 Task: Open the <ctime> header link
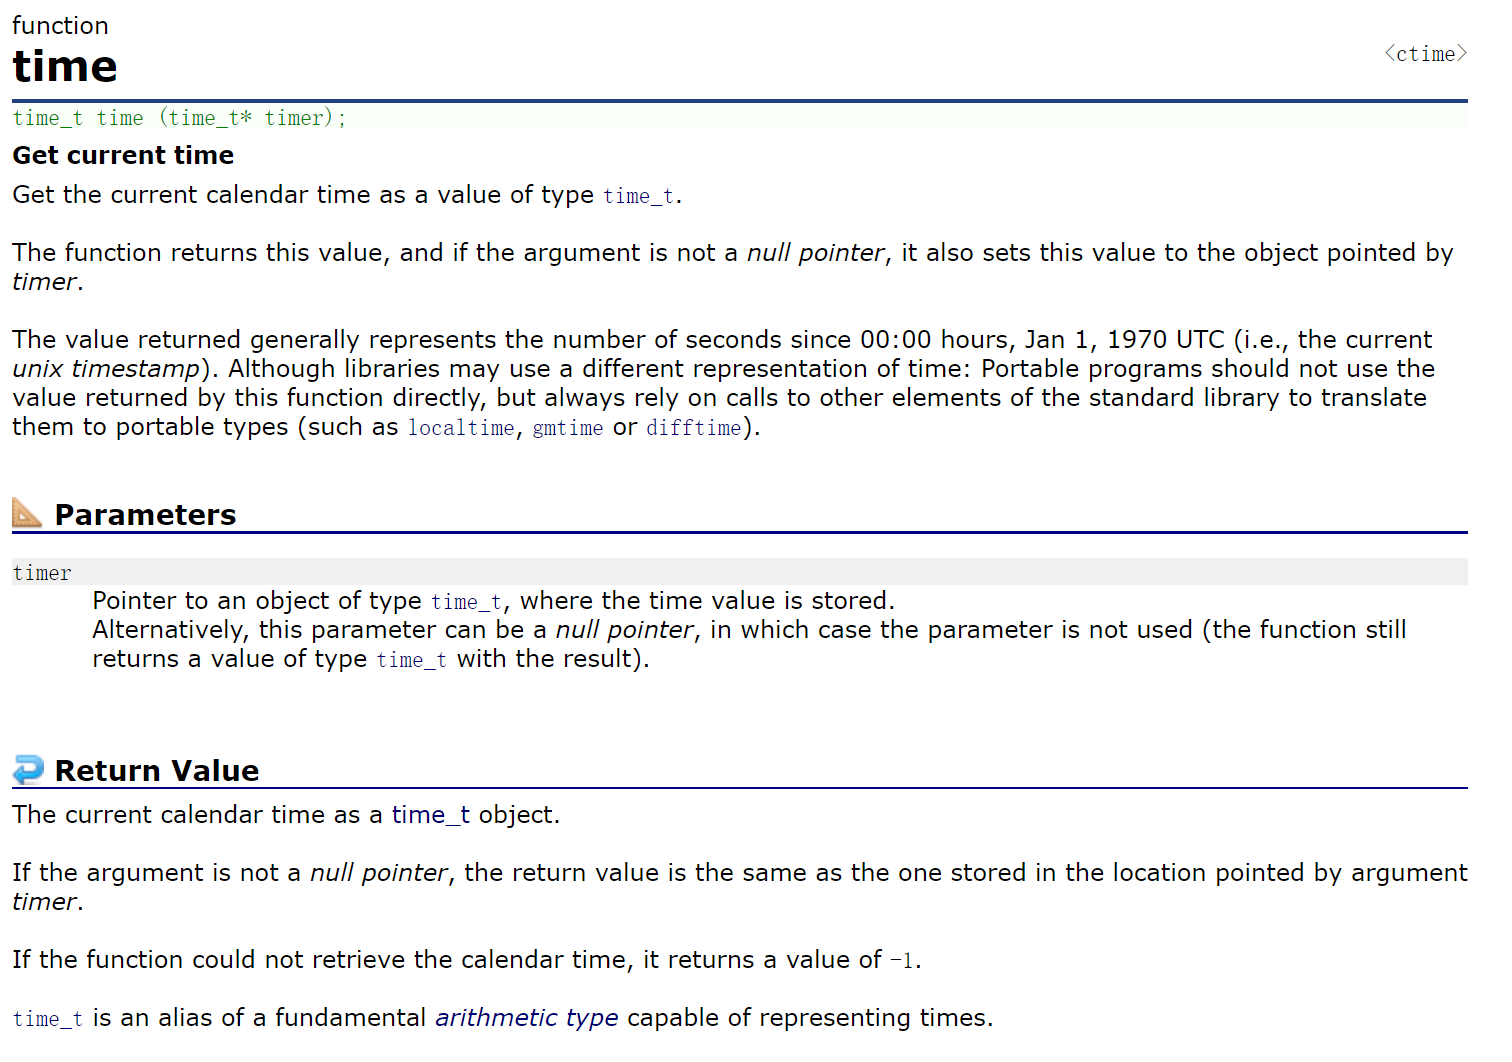[x=1425, y=54]
